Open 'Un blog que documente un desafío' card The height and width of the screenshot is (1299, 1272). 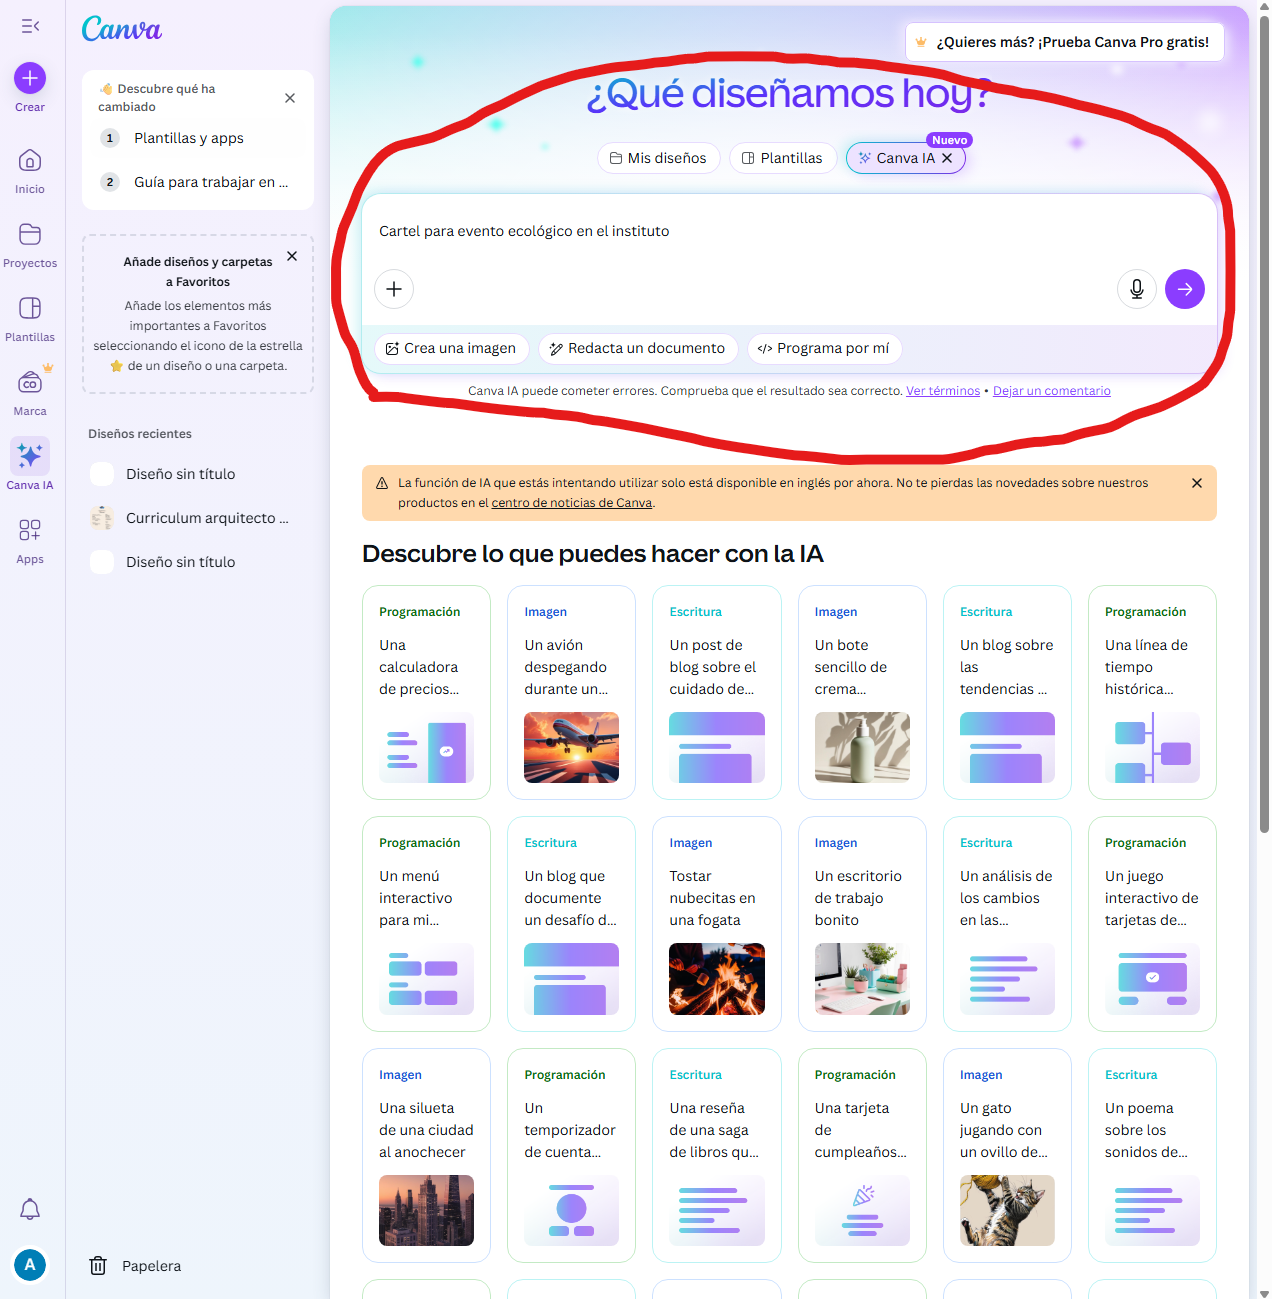(571, 924)
